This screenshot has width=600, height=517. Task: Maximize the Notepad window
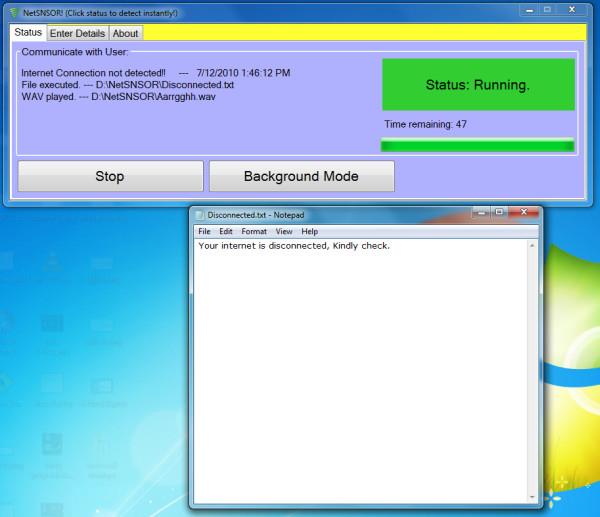coord(498,213)
